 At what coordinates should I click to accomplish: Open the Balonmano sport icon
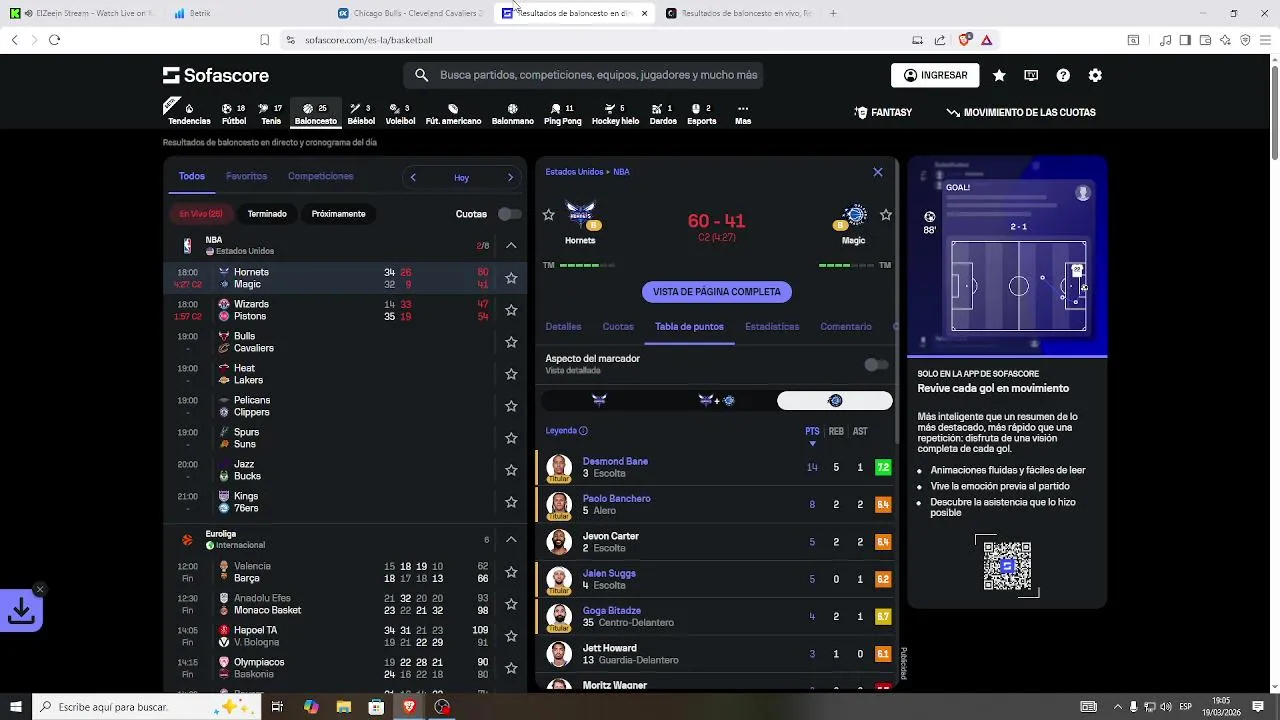512,114
